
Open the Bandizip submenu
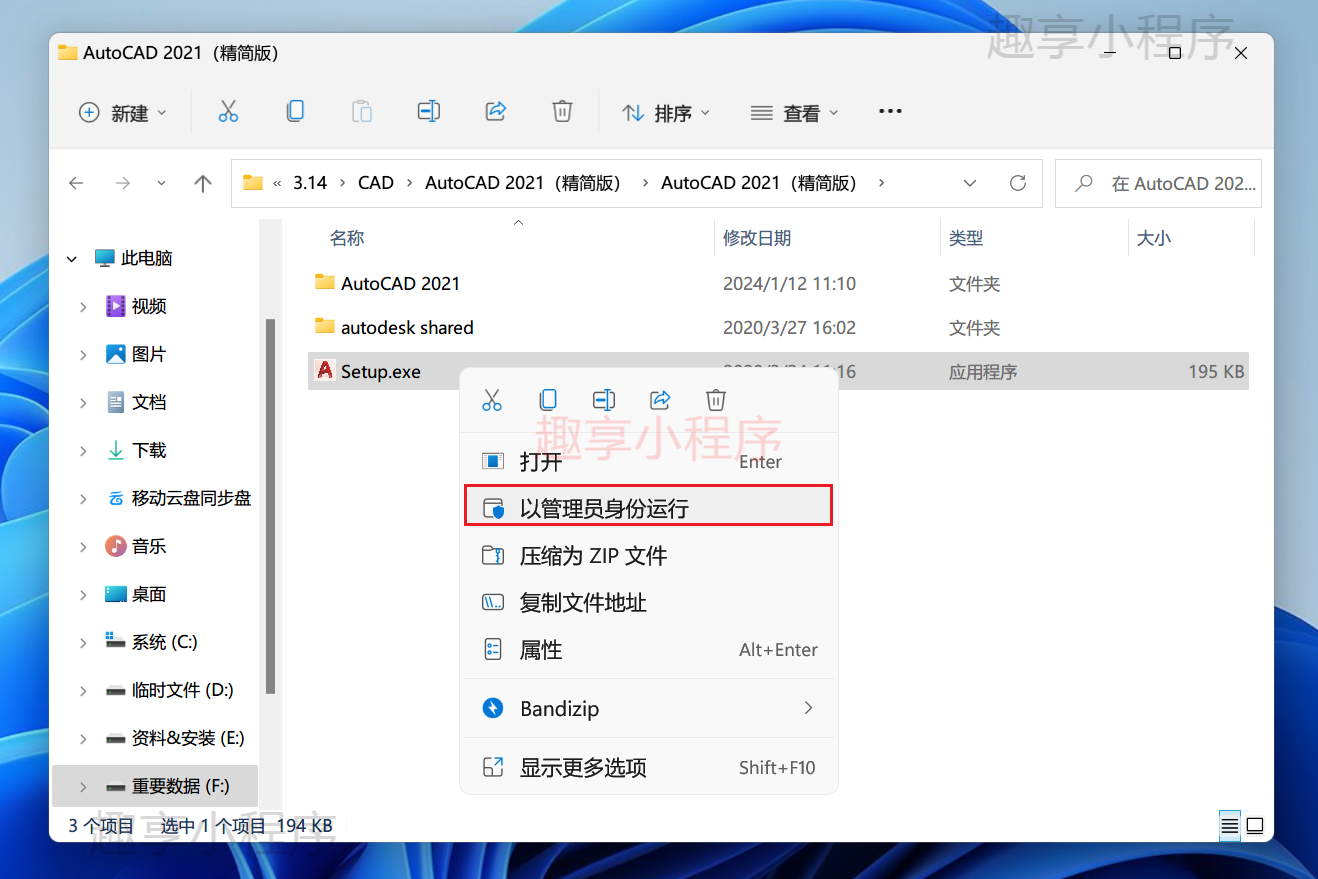pyautogui.click(x=649, y=708)
